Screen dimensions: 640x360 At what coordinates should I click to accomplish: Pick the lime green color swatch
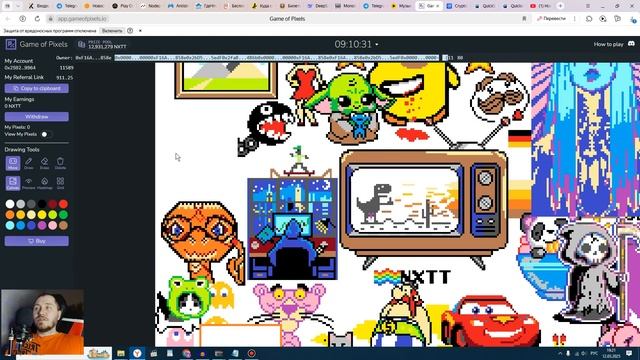53,214
